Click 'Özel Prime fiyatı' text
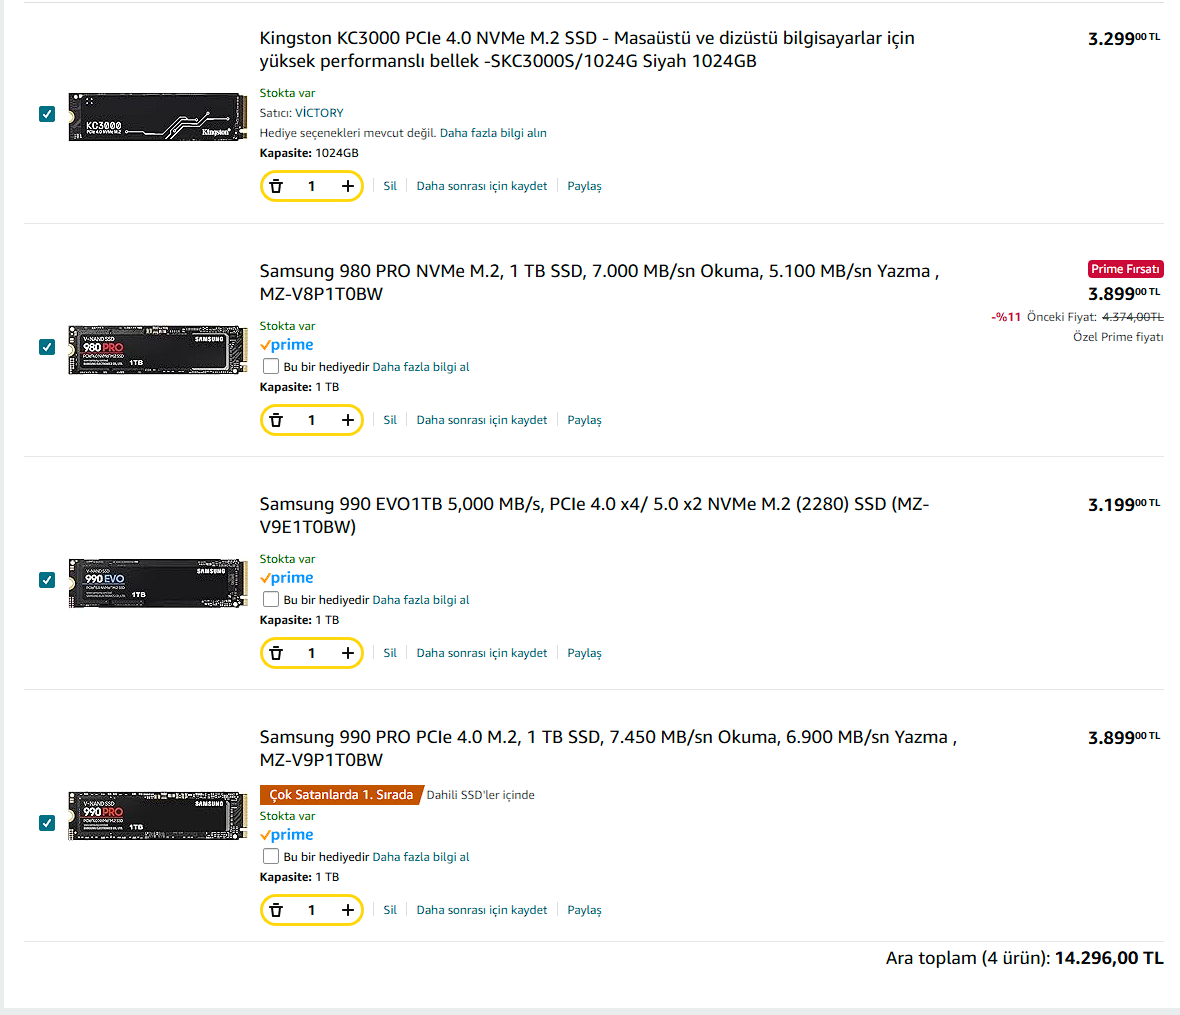Viewport: 1180px width, 1015px height. (x=1118, y=337)
